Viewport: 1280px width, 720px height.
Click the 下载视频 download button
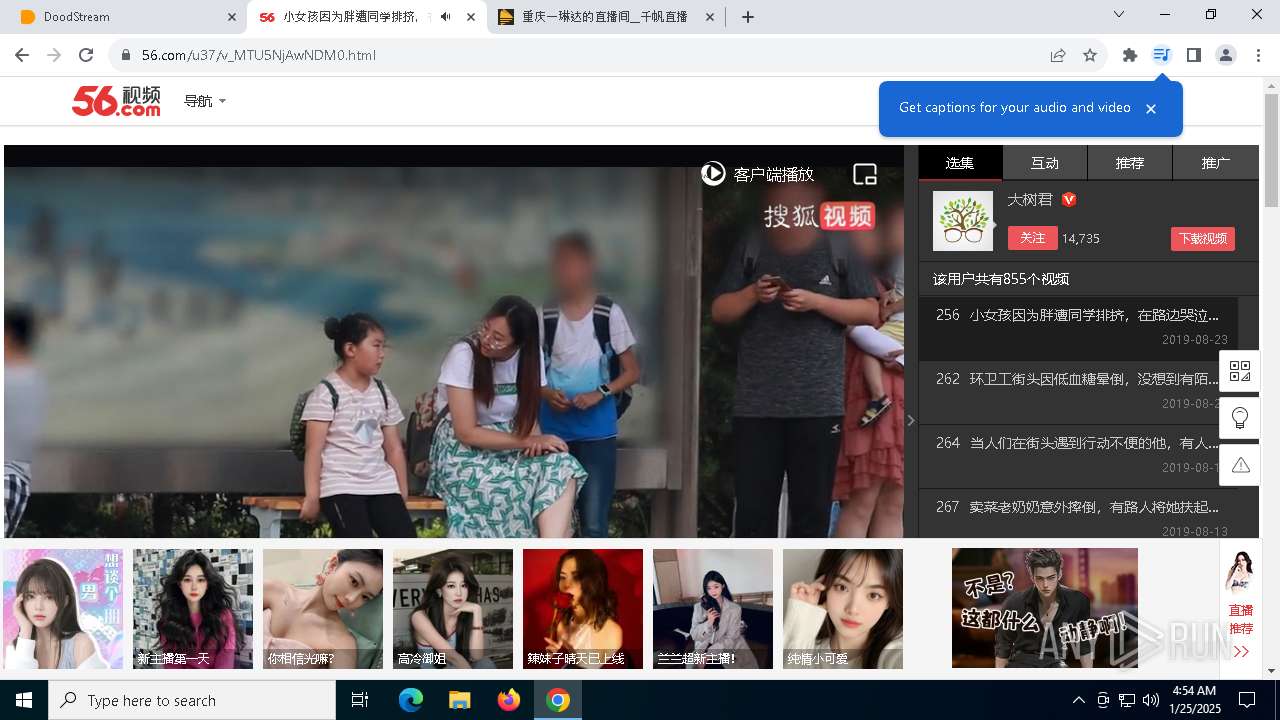(x=1202, y=239)
